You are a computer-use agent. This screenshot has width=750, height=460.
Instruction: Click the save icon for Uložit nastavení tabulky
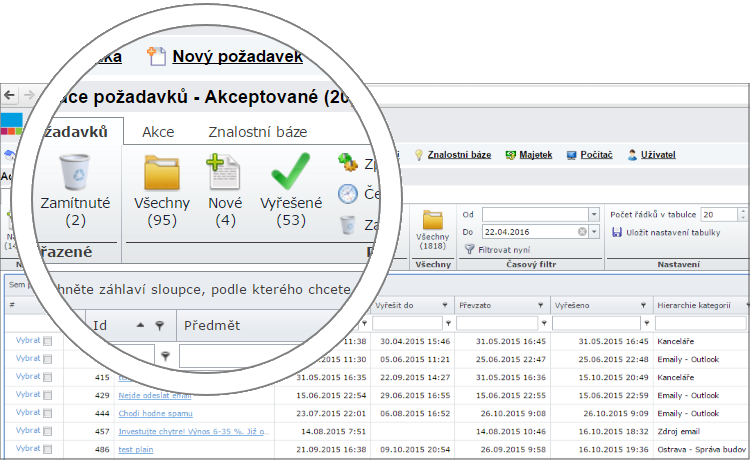coord(616,233)
